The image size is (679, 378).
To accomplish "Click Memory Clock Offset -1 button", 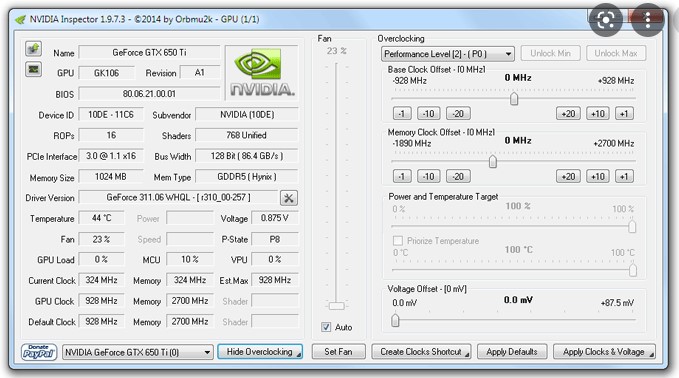I will point(402,176).
